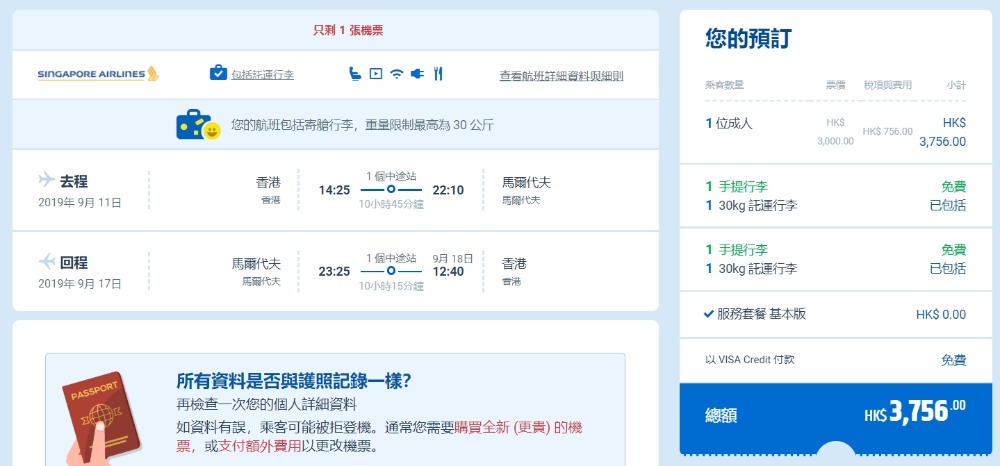Click the return 1 個中途站 stopover indicator

pos(391,270)
